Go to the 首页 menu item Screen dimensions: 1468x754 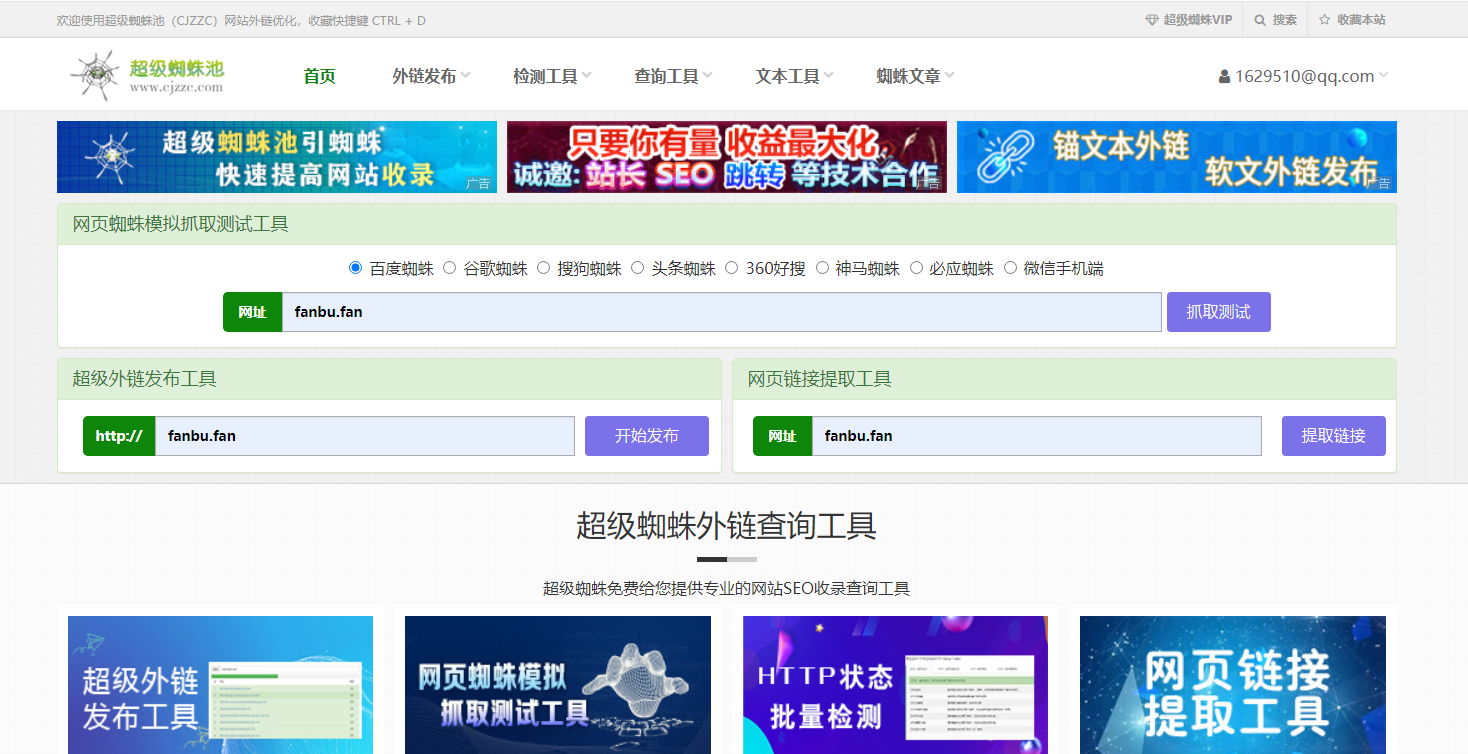coord(319,74)
